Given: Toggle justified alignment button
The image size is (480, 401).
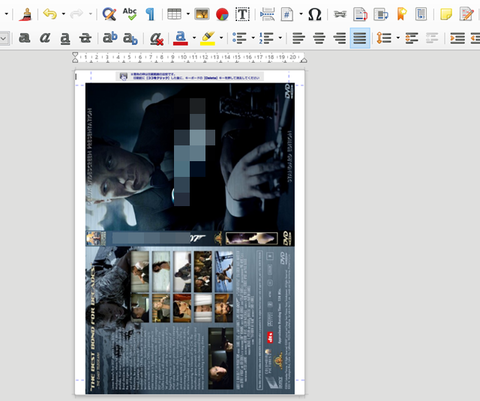Looking at the screenshot, I should [x=360, y=38].
